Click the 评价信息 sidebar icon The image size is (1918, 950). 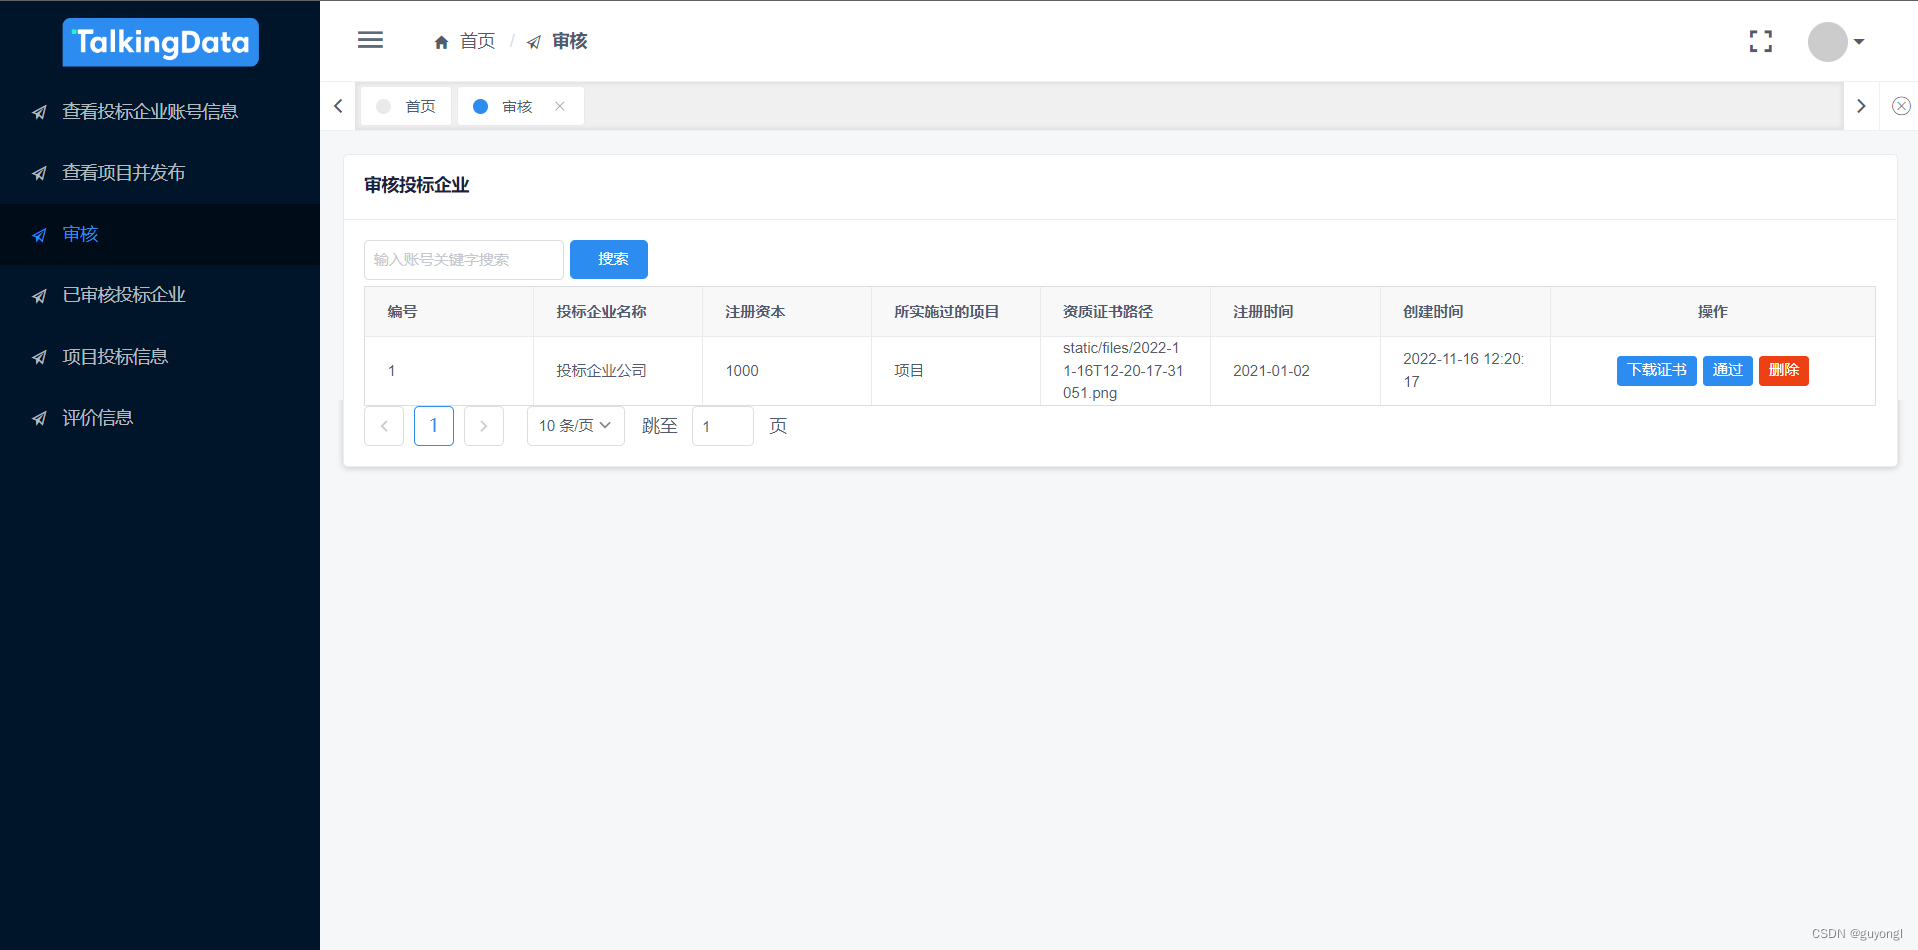(x=39, y=417)
